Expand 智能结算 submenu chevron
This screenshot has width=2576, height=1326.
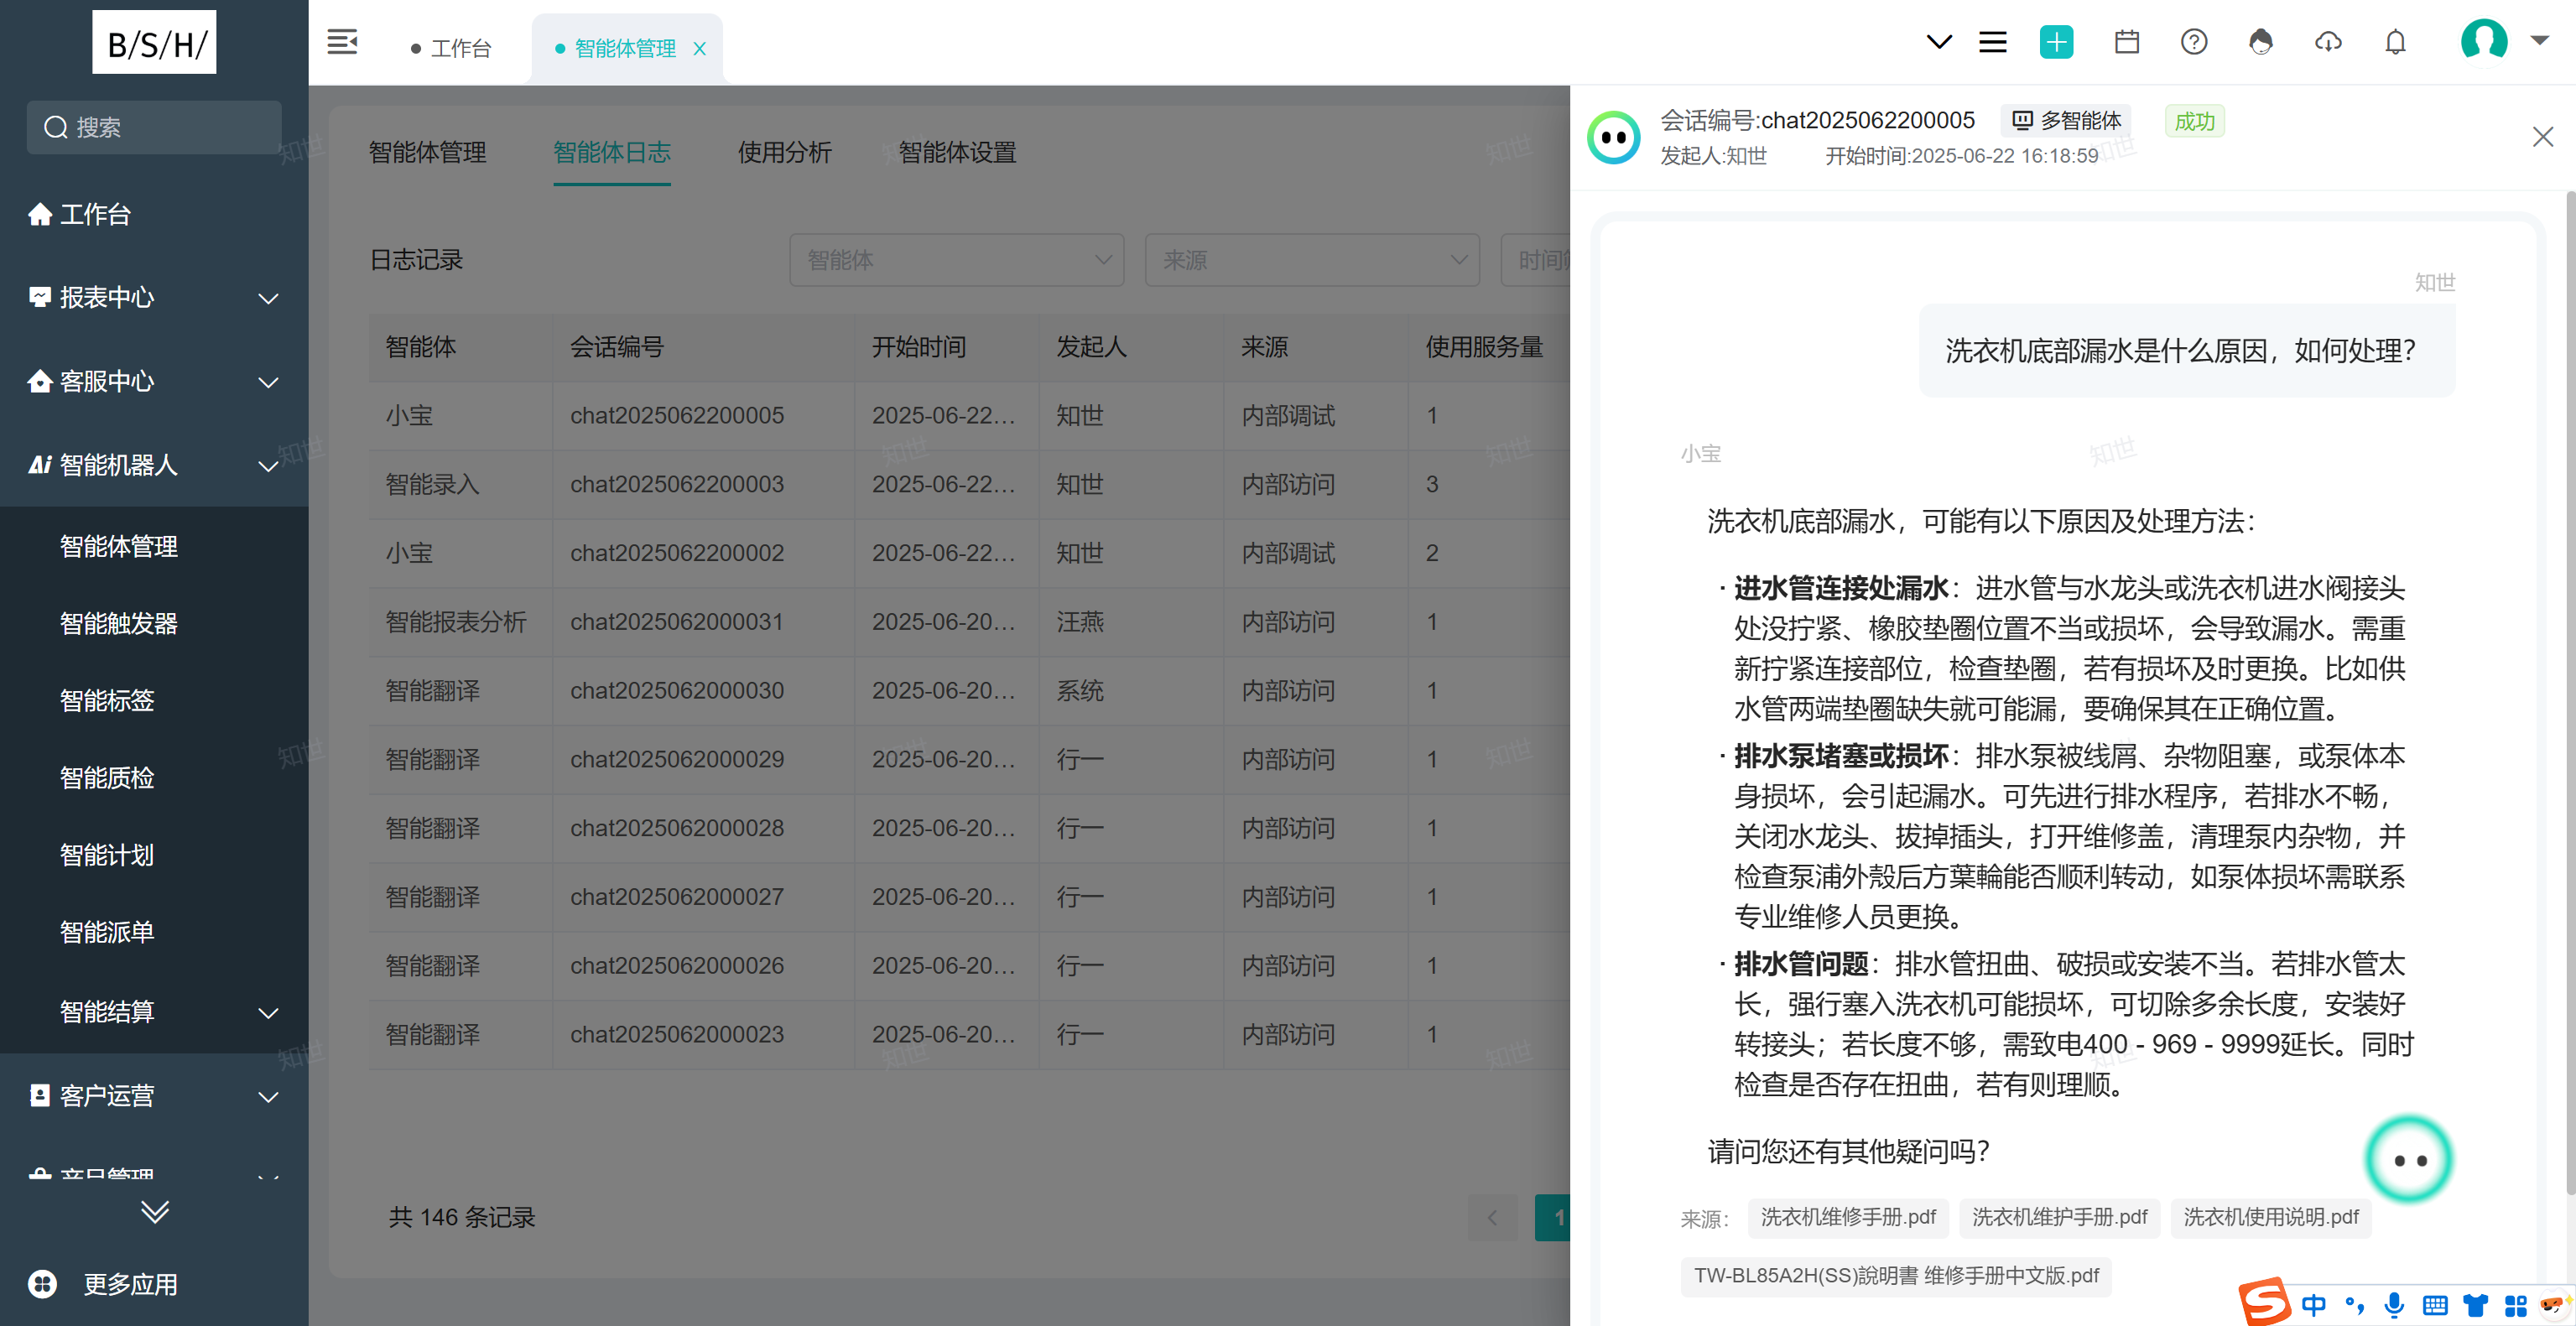[x=268, y=1013]
